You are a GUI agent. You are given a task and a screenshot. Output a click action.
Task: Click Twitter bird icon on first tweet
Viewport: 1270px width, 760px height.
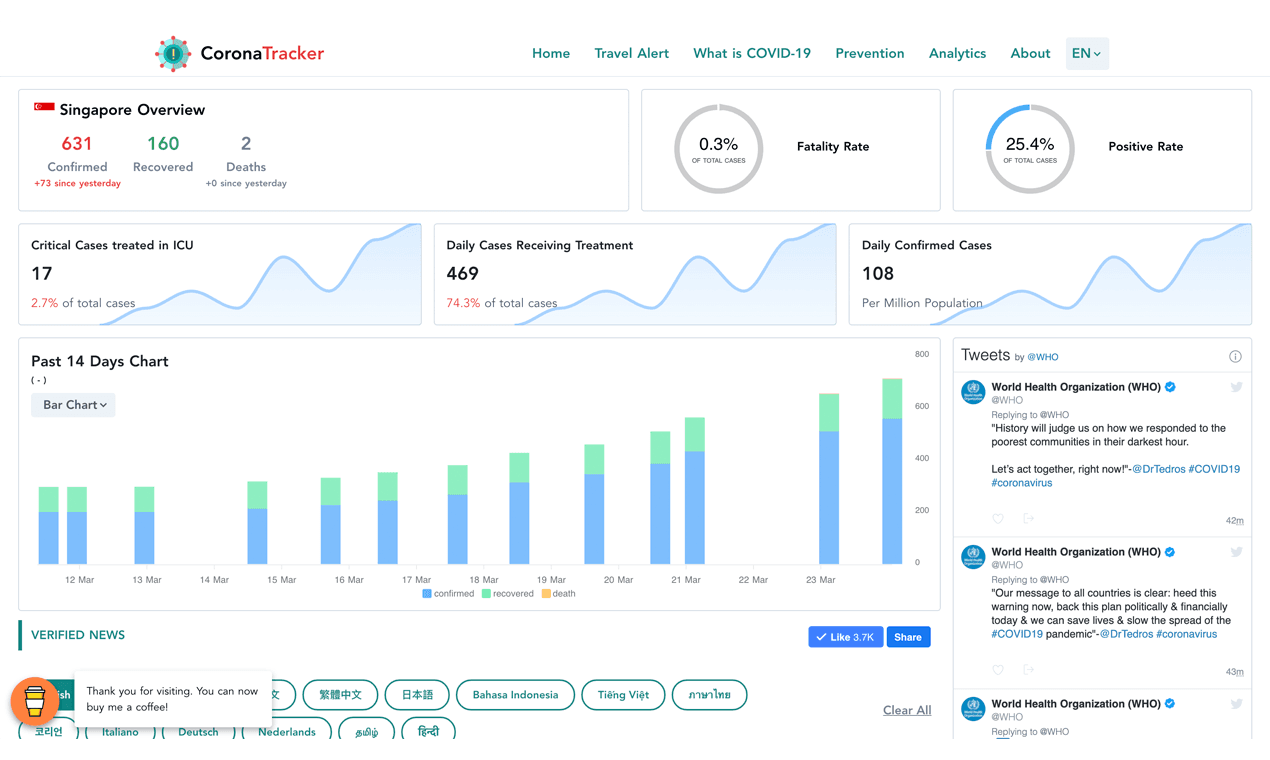1236,387
